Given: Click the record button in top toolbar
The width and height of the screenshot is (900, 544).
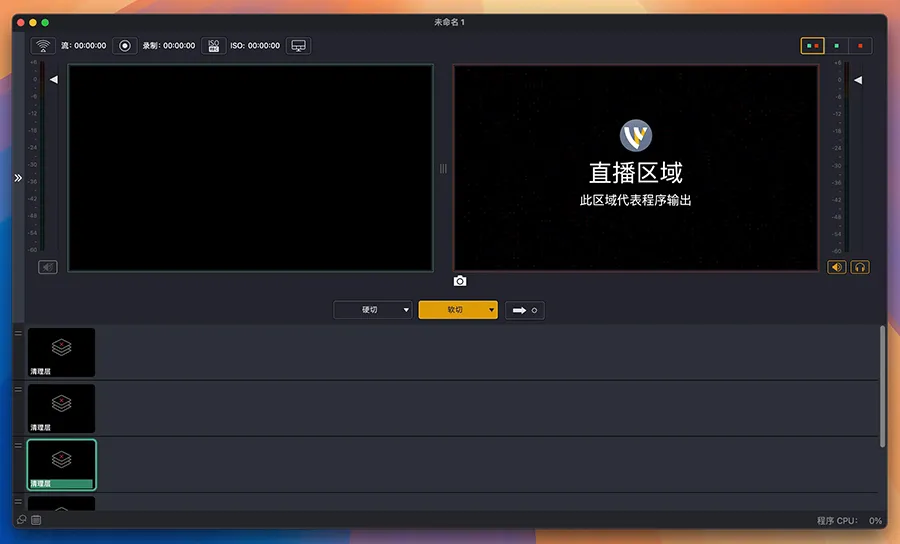Looking at the screenshot, I should pos(125,46).
